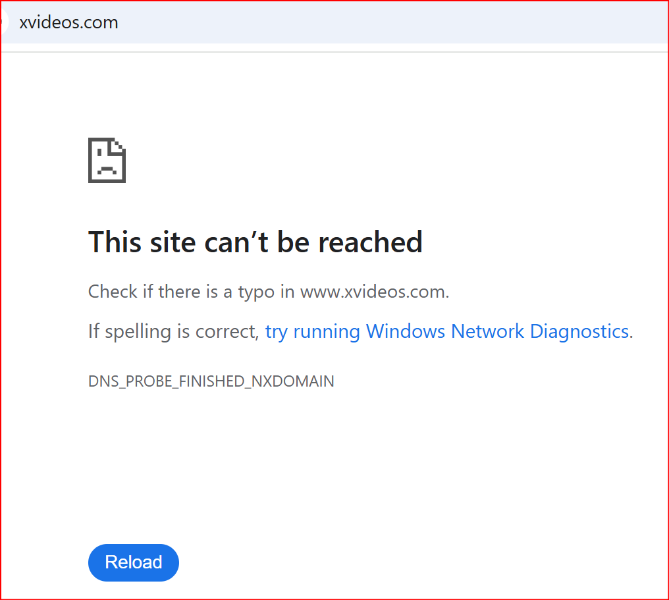Screen dimensions: 669x600
Task: Click the divider line below the address bar
Action: 334,52
